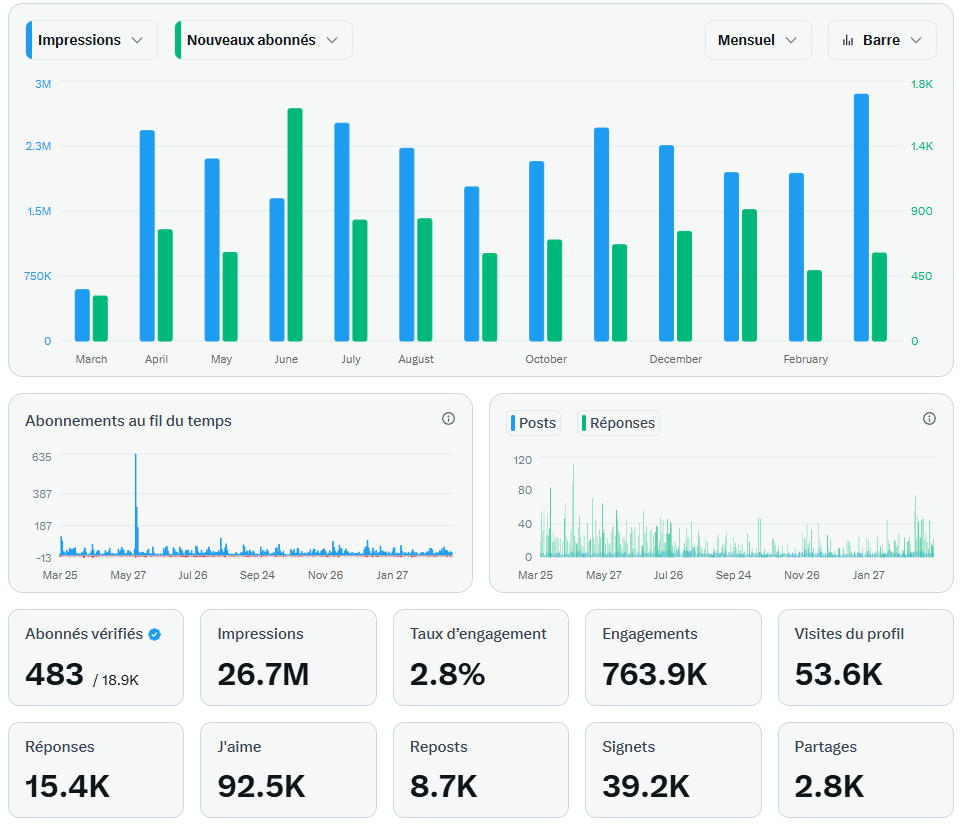Click the 3M left axis value

click(43, 84)
